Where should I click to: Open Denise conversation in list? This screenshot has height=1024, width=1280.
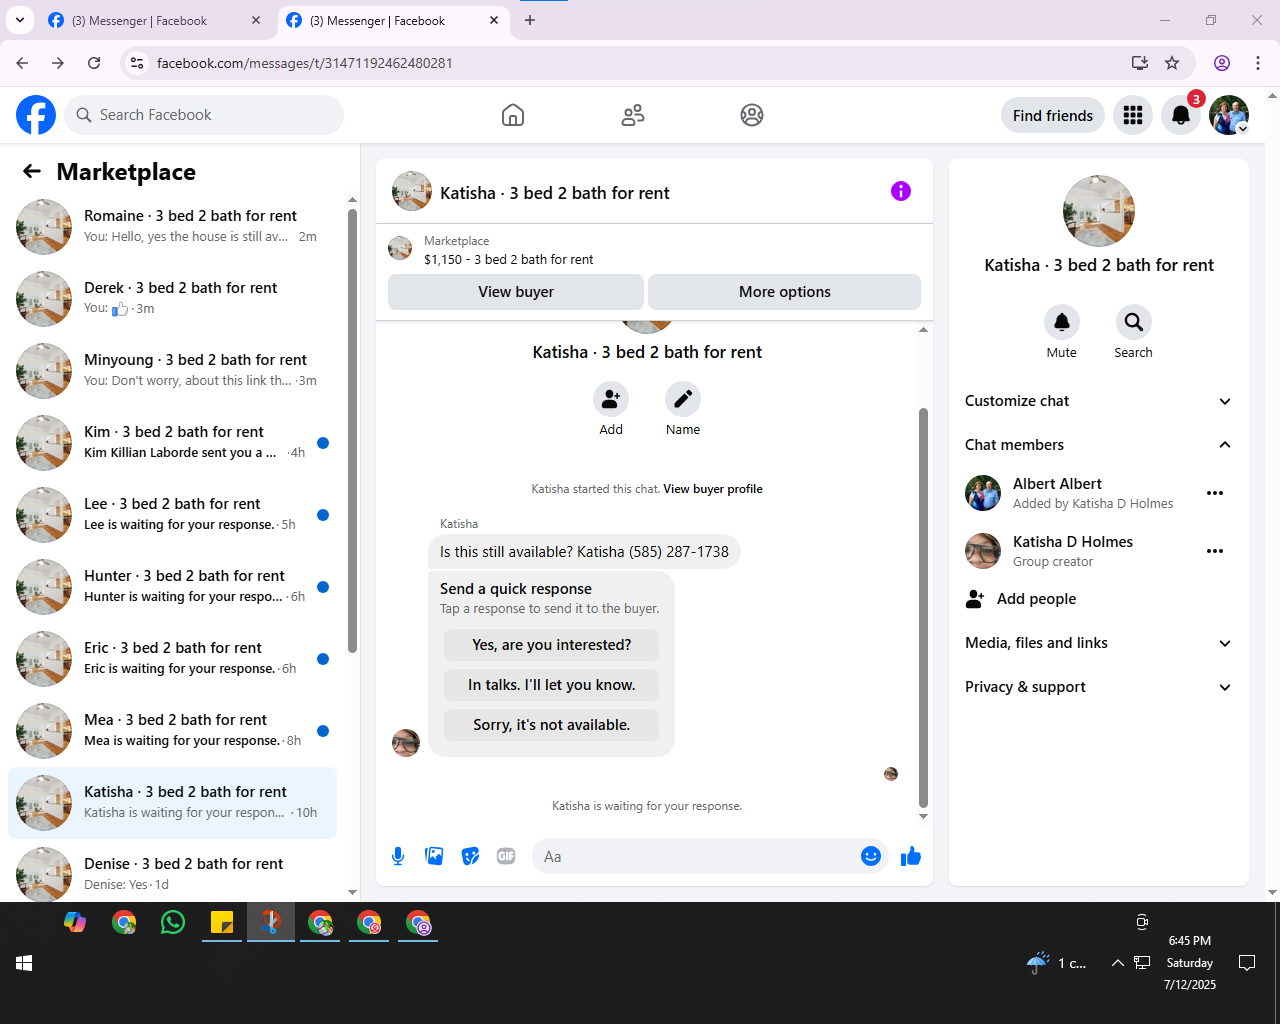[173, 872]
